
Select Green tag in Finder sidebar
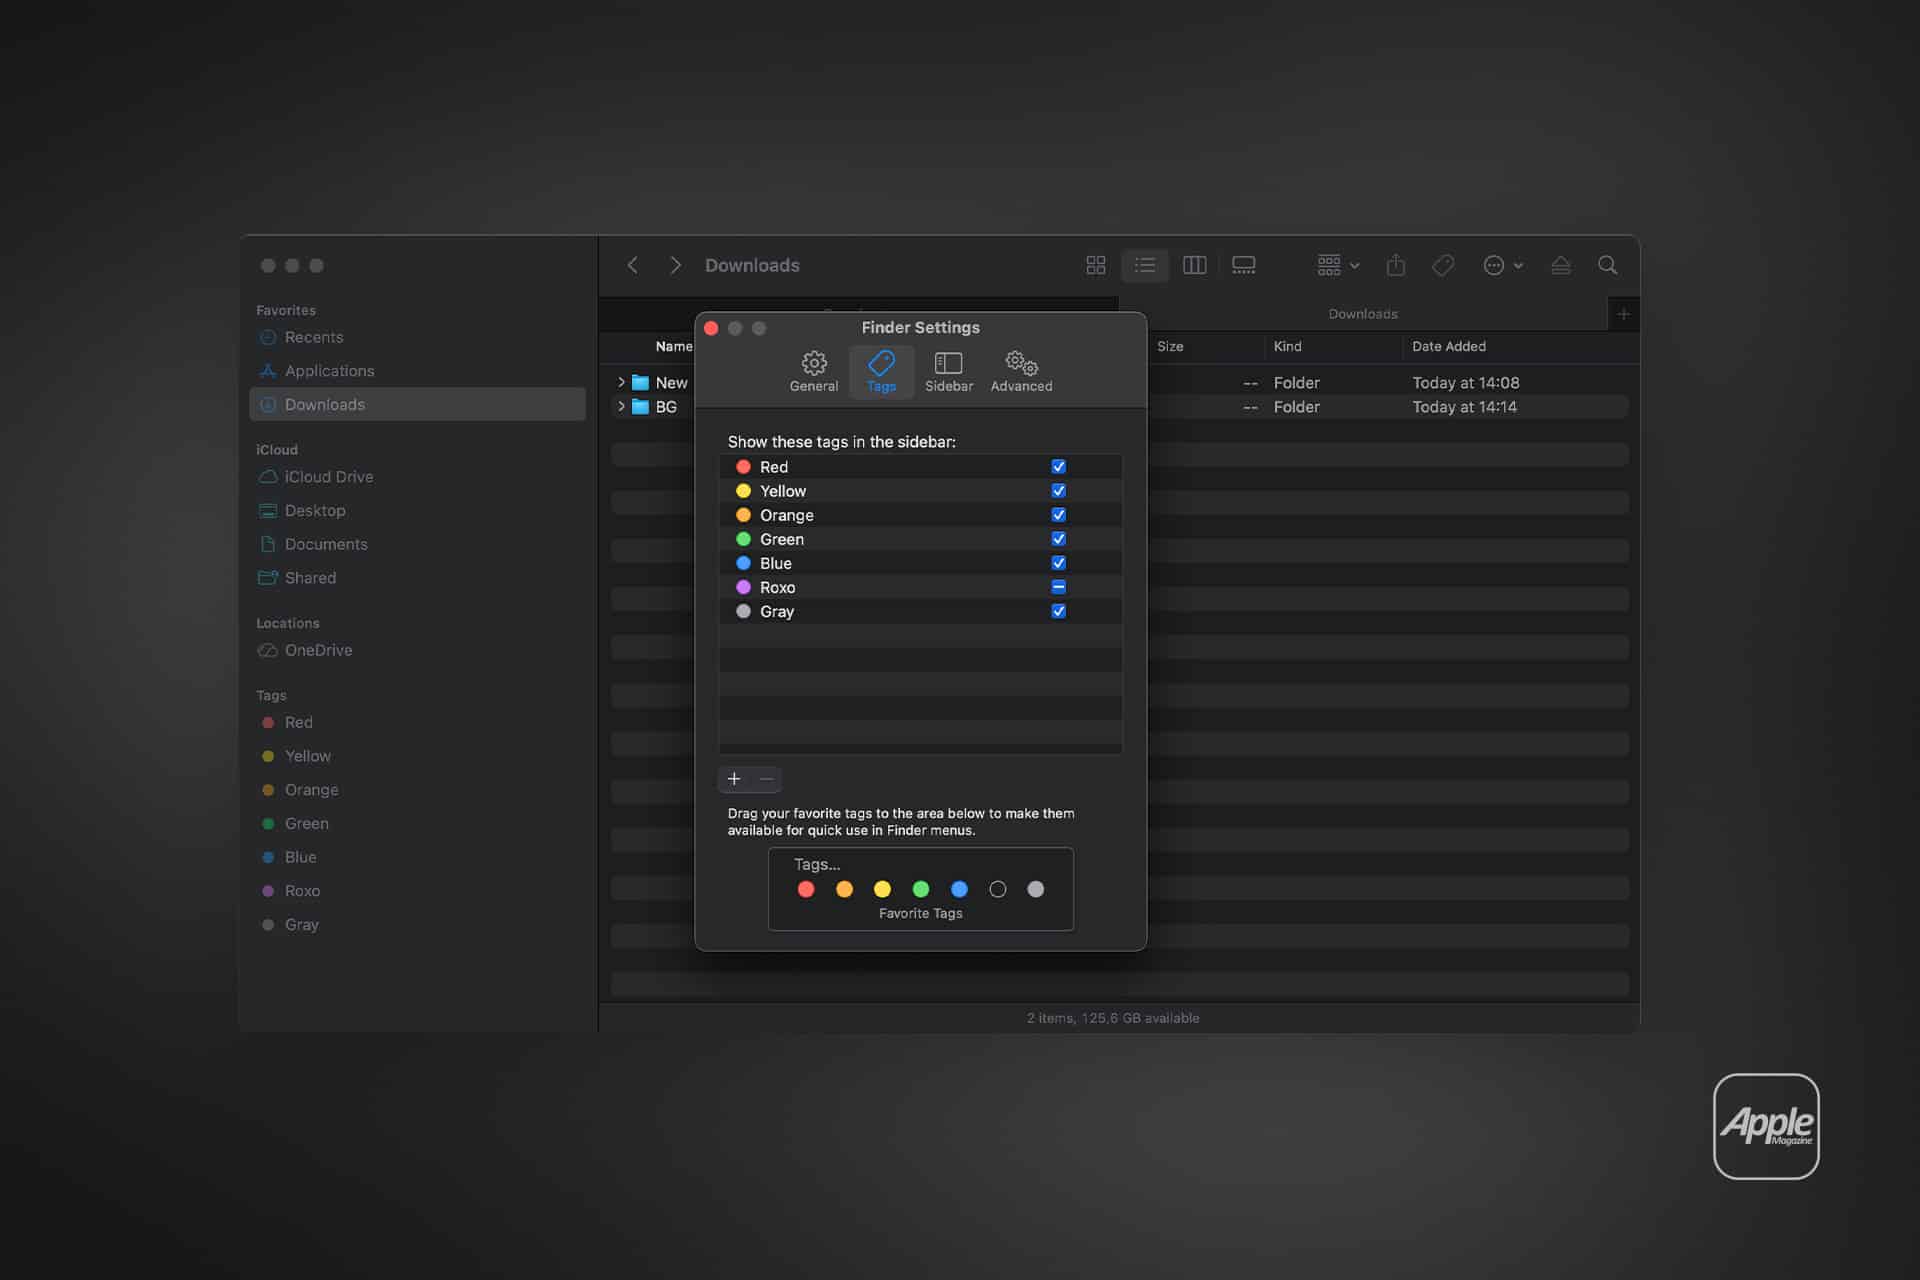[x=417, y=823]
